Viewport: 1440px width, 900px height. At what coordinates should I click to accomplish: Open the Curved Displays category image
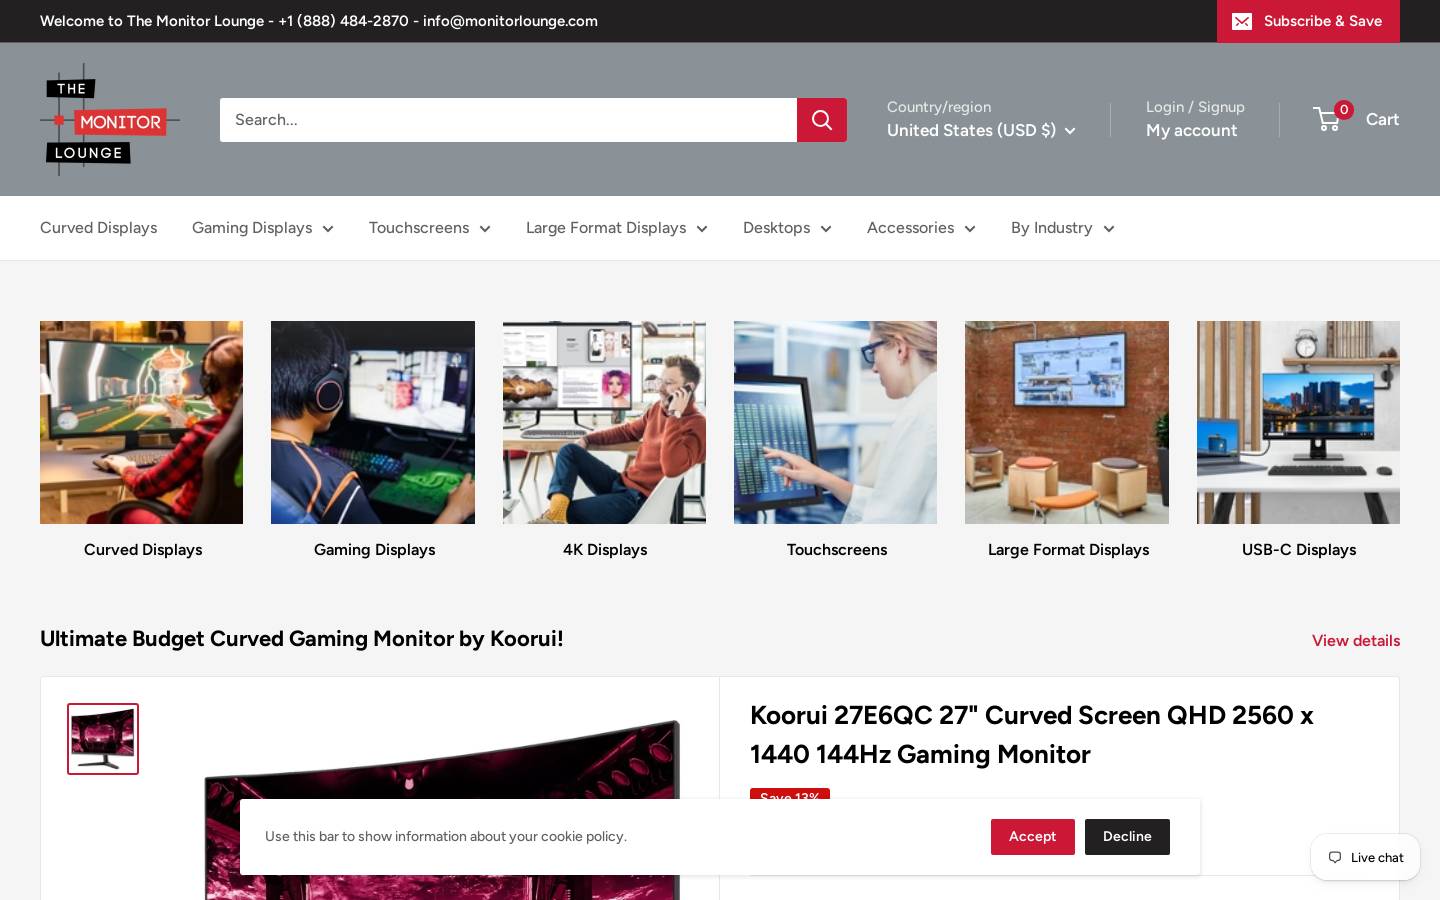pos(141,422)
